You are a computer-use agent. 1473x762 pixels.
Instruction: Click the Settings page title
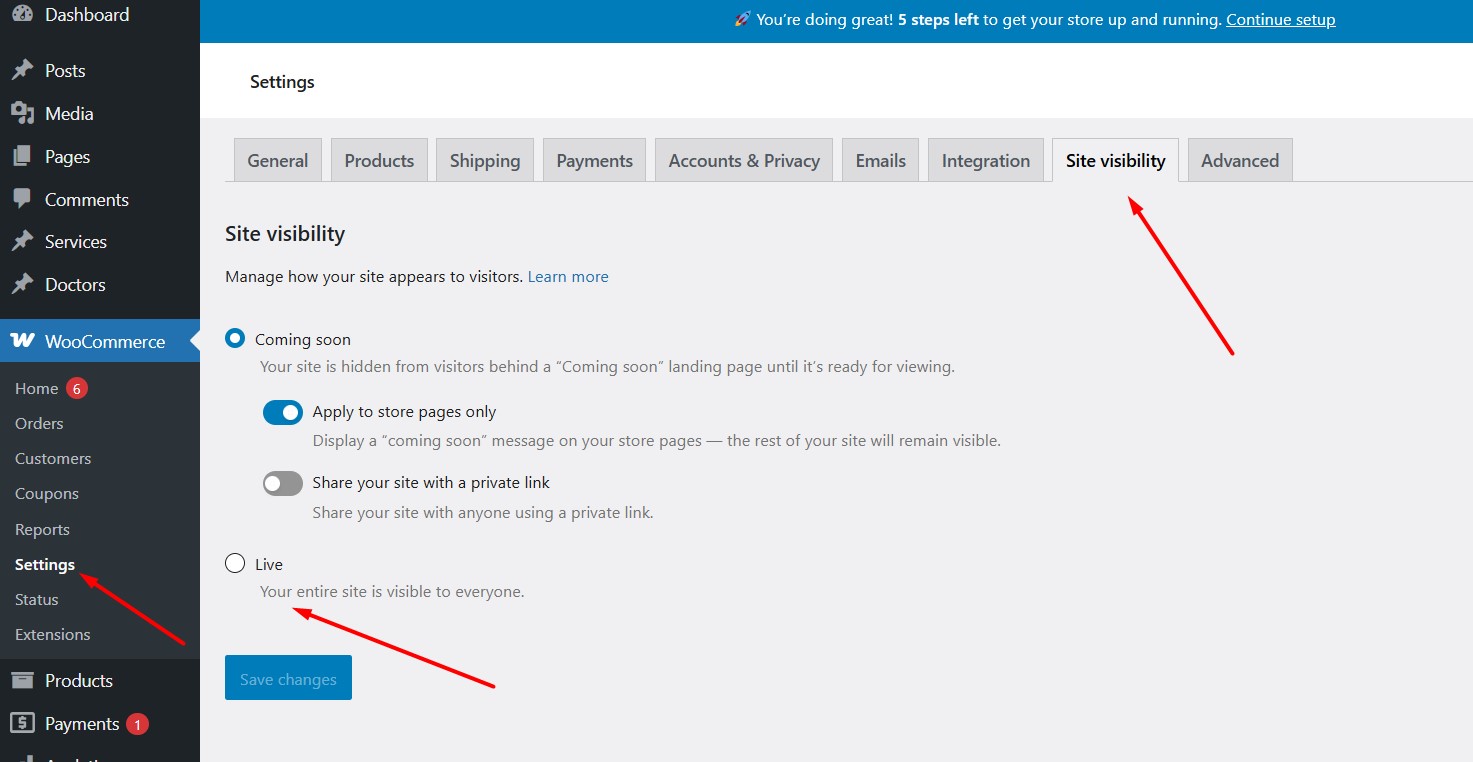pos(282,82)
